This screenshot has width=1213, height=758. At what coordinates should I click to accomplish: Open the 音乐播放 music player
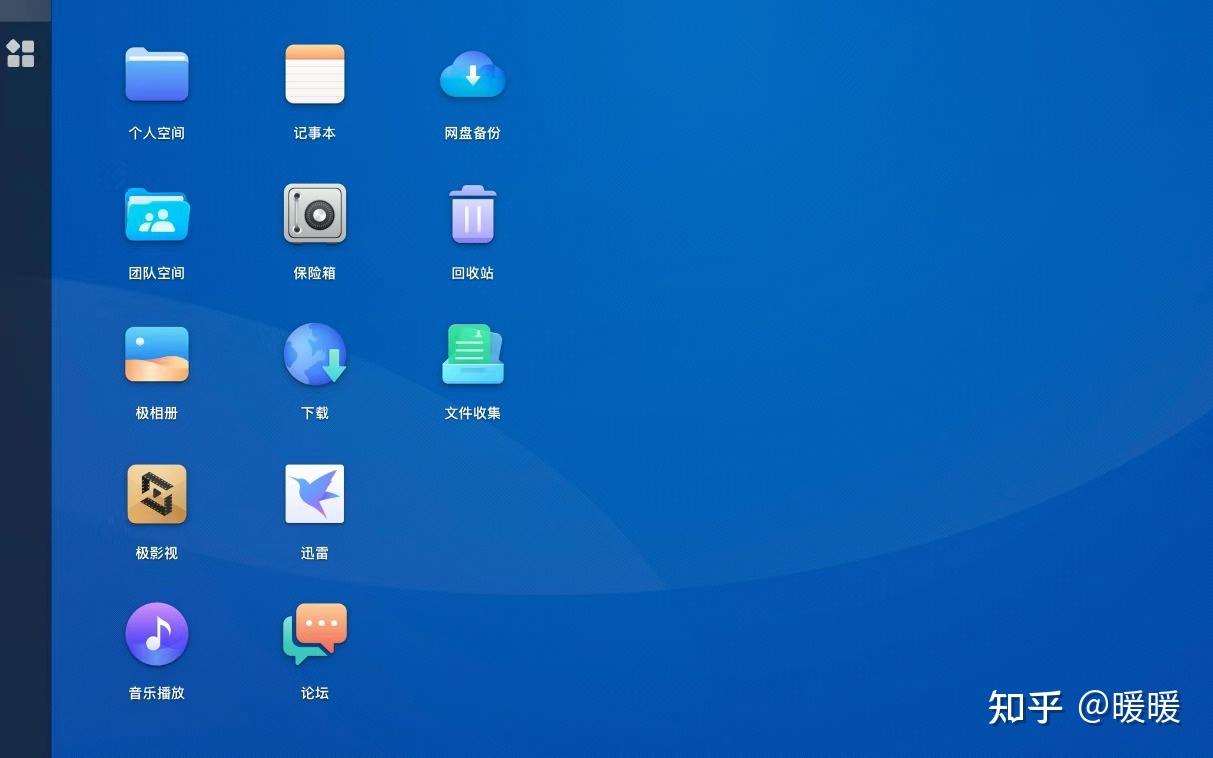coord(156,633)
